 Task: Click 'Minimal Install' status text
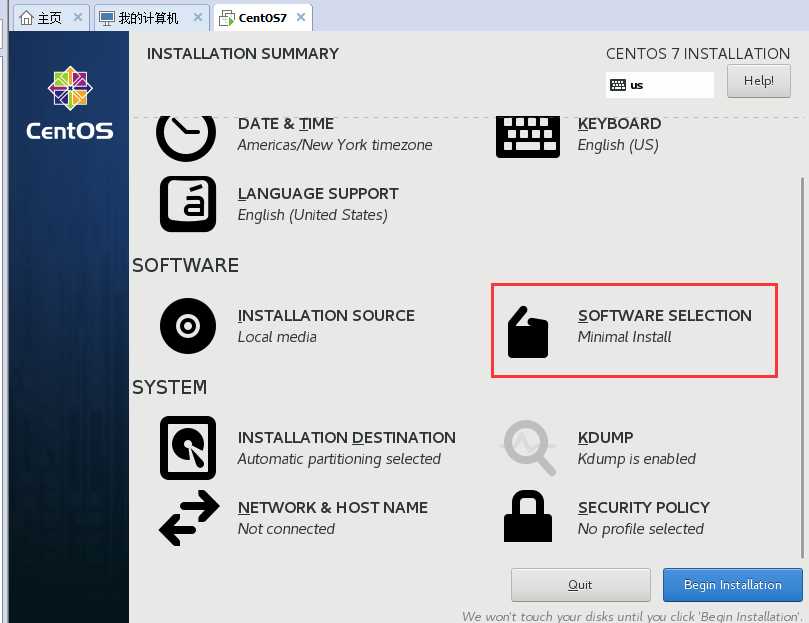coord(624,337)
